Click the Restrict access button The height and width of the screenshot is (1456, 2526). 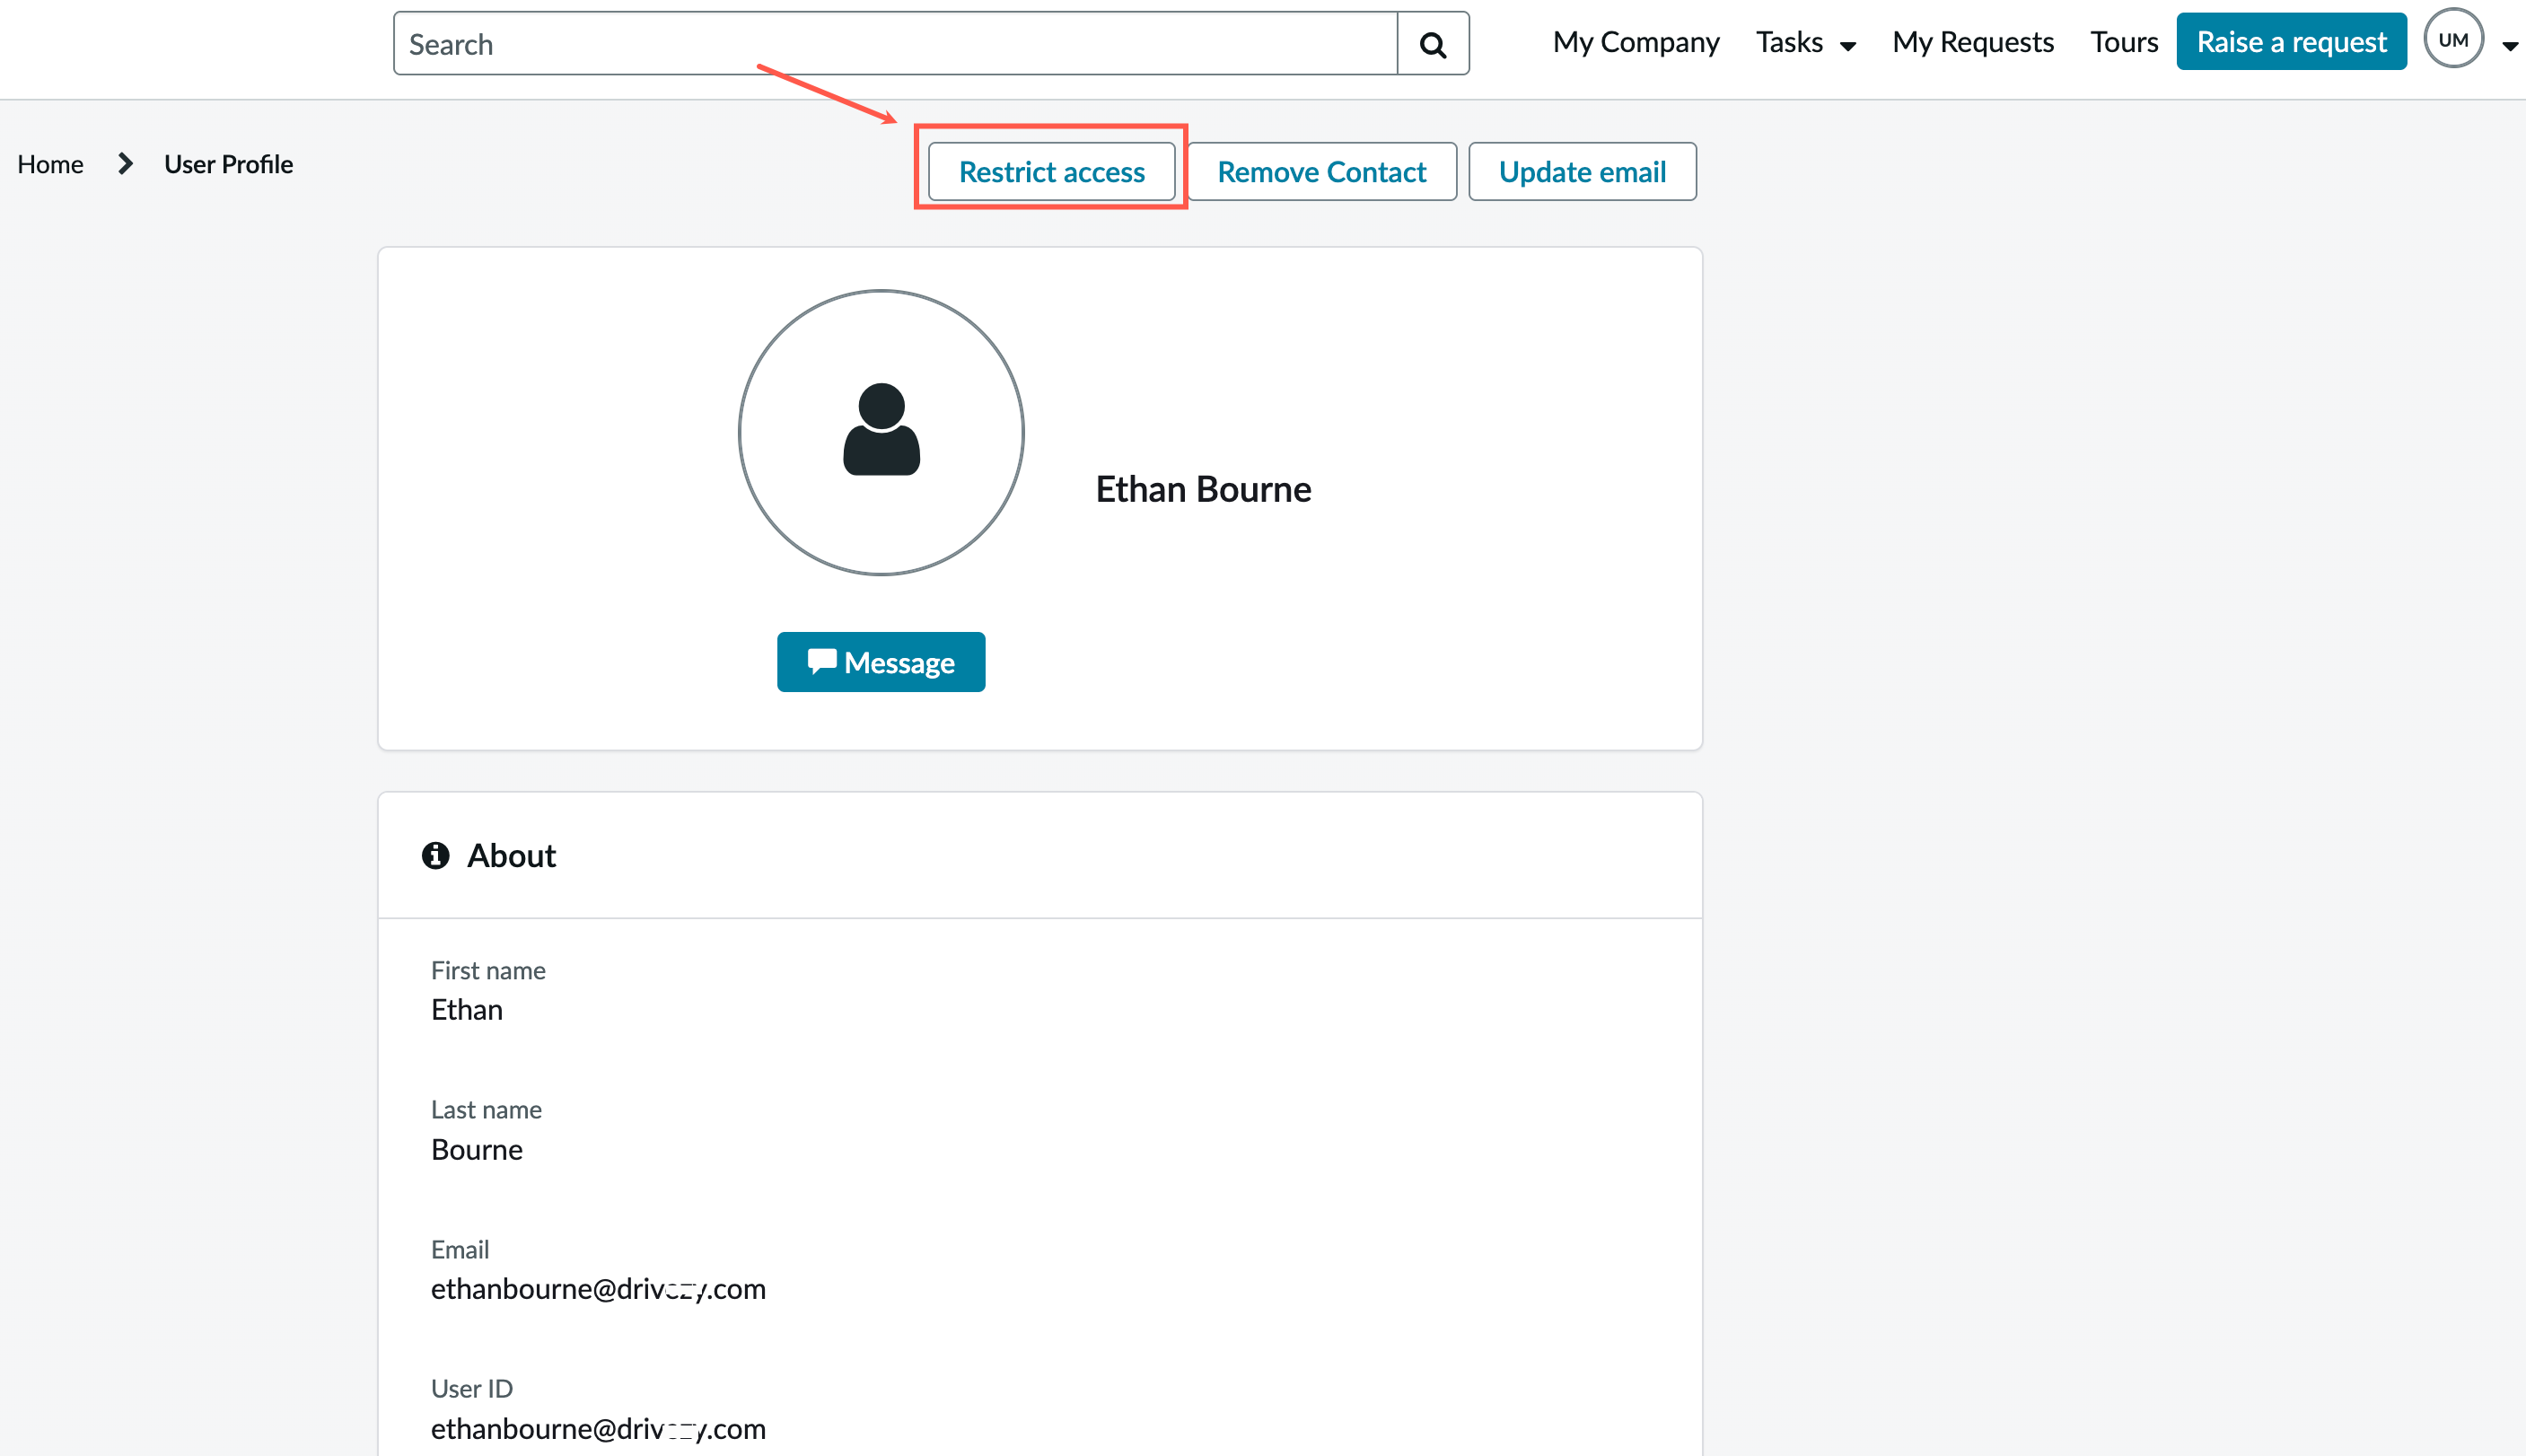click(x=1051, y=172)
